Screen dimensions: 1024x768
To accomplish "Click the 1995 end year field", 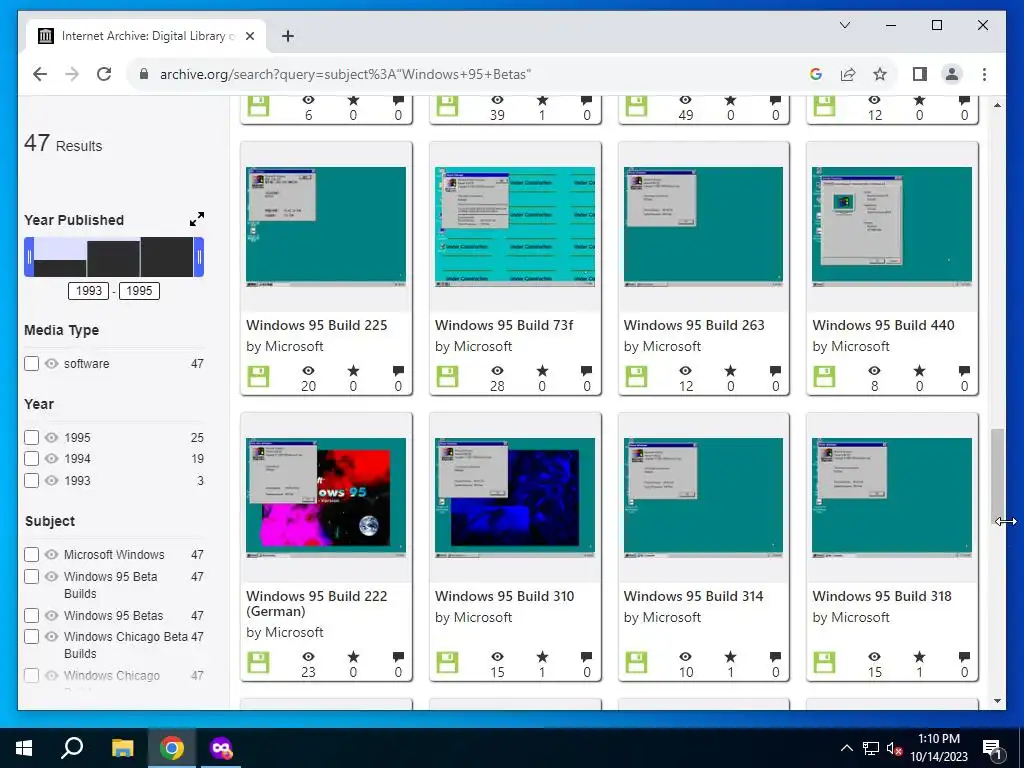I will (139, 291).
